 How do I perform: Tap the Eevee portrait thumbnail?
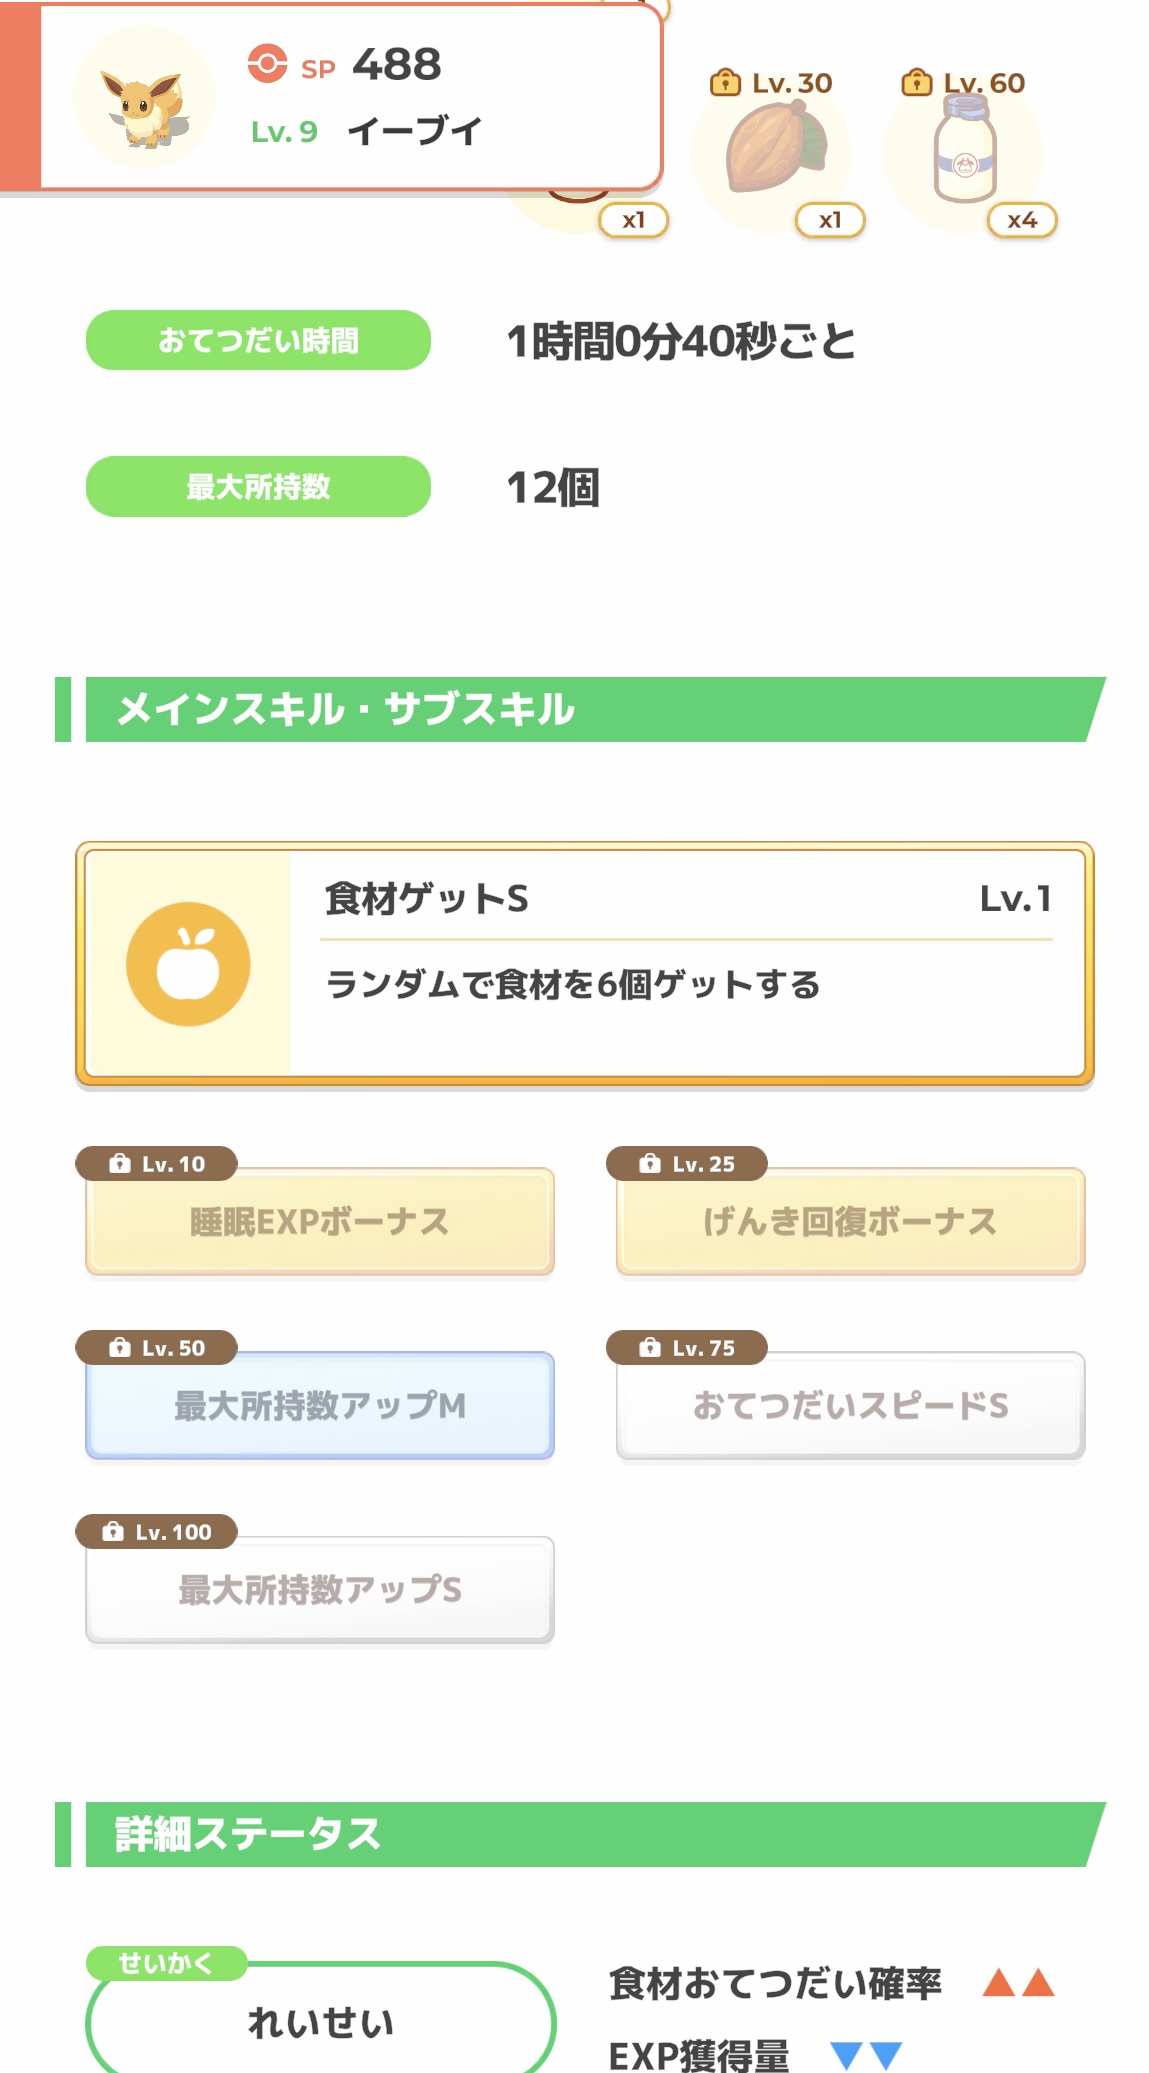(x=144, y=98)
